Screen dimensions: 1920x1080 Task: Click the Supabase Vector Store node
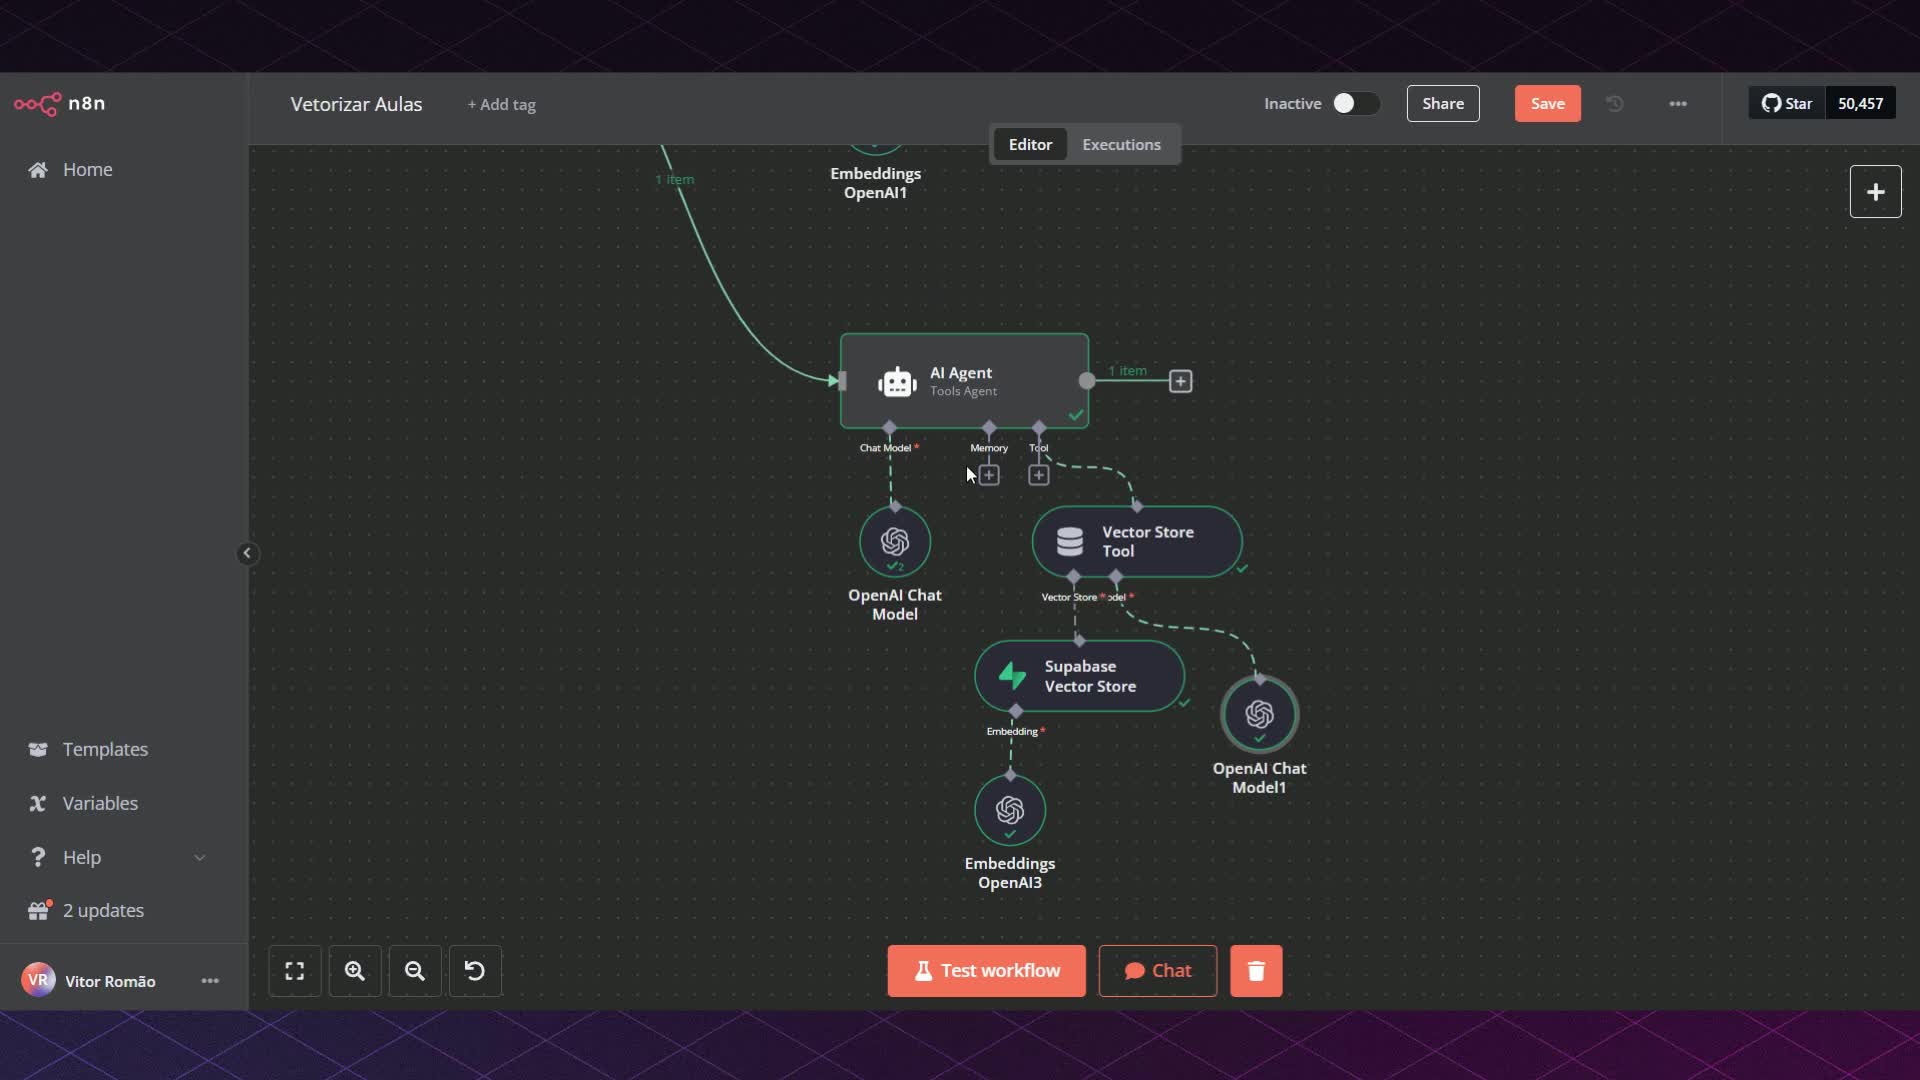pyautogui.click(x=1080, y=677)
